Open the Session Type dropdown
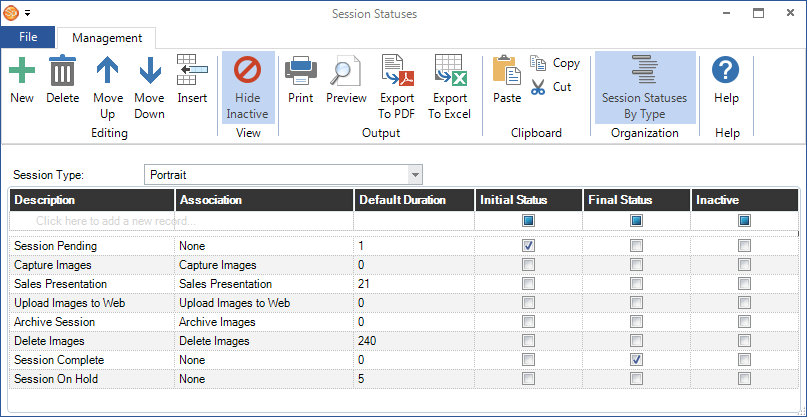The height and width of the screenshot is (417, 807). click(415, 175)
